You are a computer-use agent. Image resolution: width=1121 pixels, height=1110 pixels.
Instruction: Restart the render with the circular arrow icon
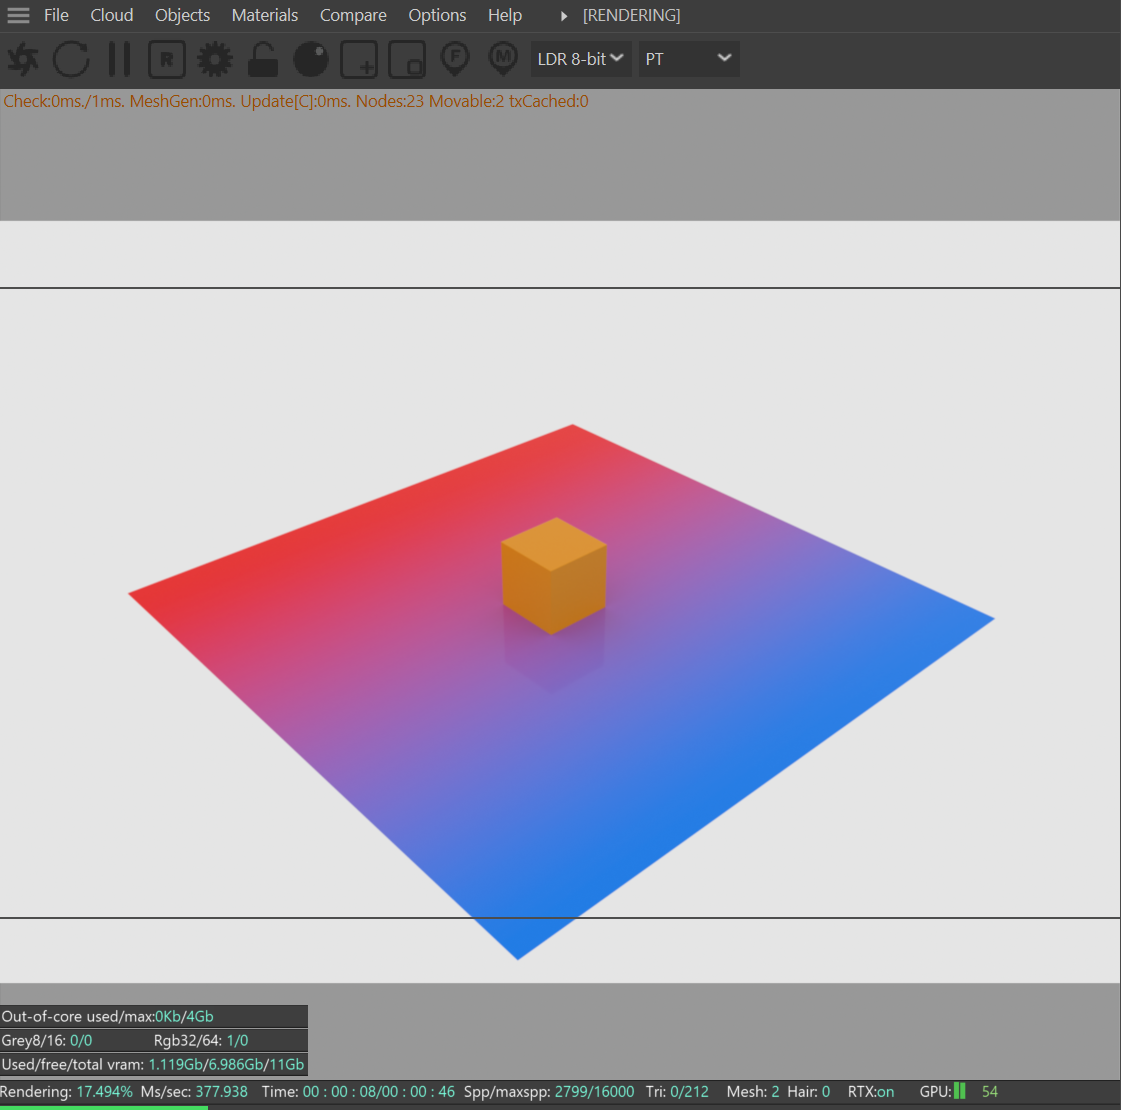click(71, 59)
